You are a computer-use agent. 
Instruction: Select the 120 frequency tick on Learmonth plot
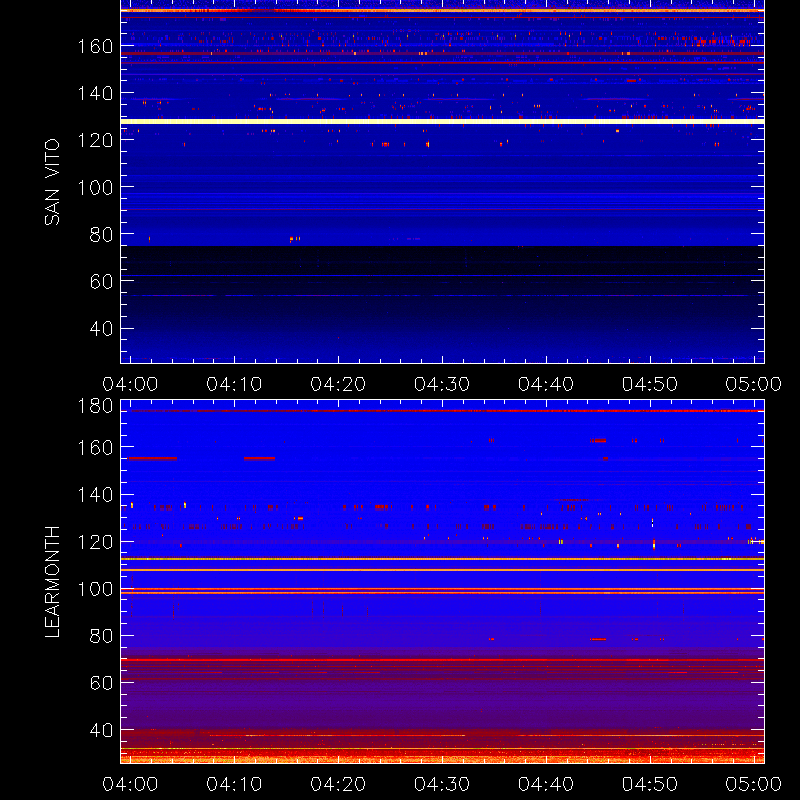click(x=95, y=542)
